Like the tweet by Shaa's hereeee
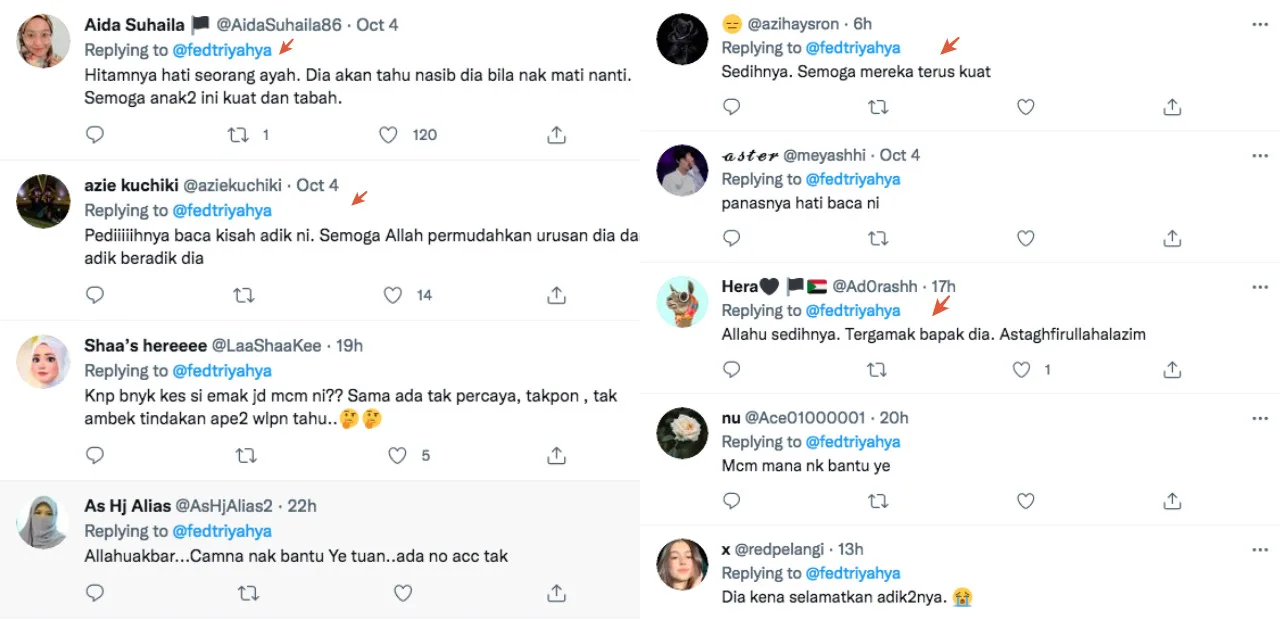Screen dimensions: 1280x620 397,455
